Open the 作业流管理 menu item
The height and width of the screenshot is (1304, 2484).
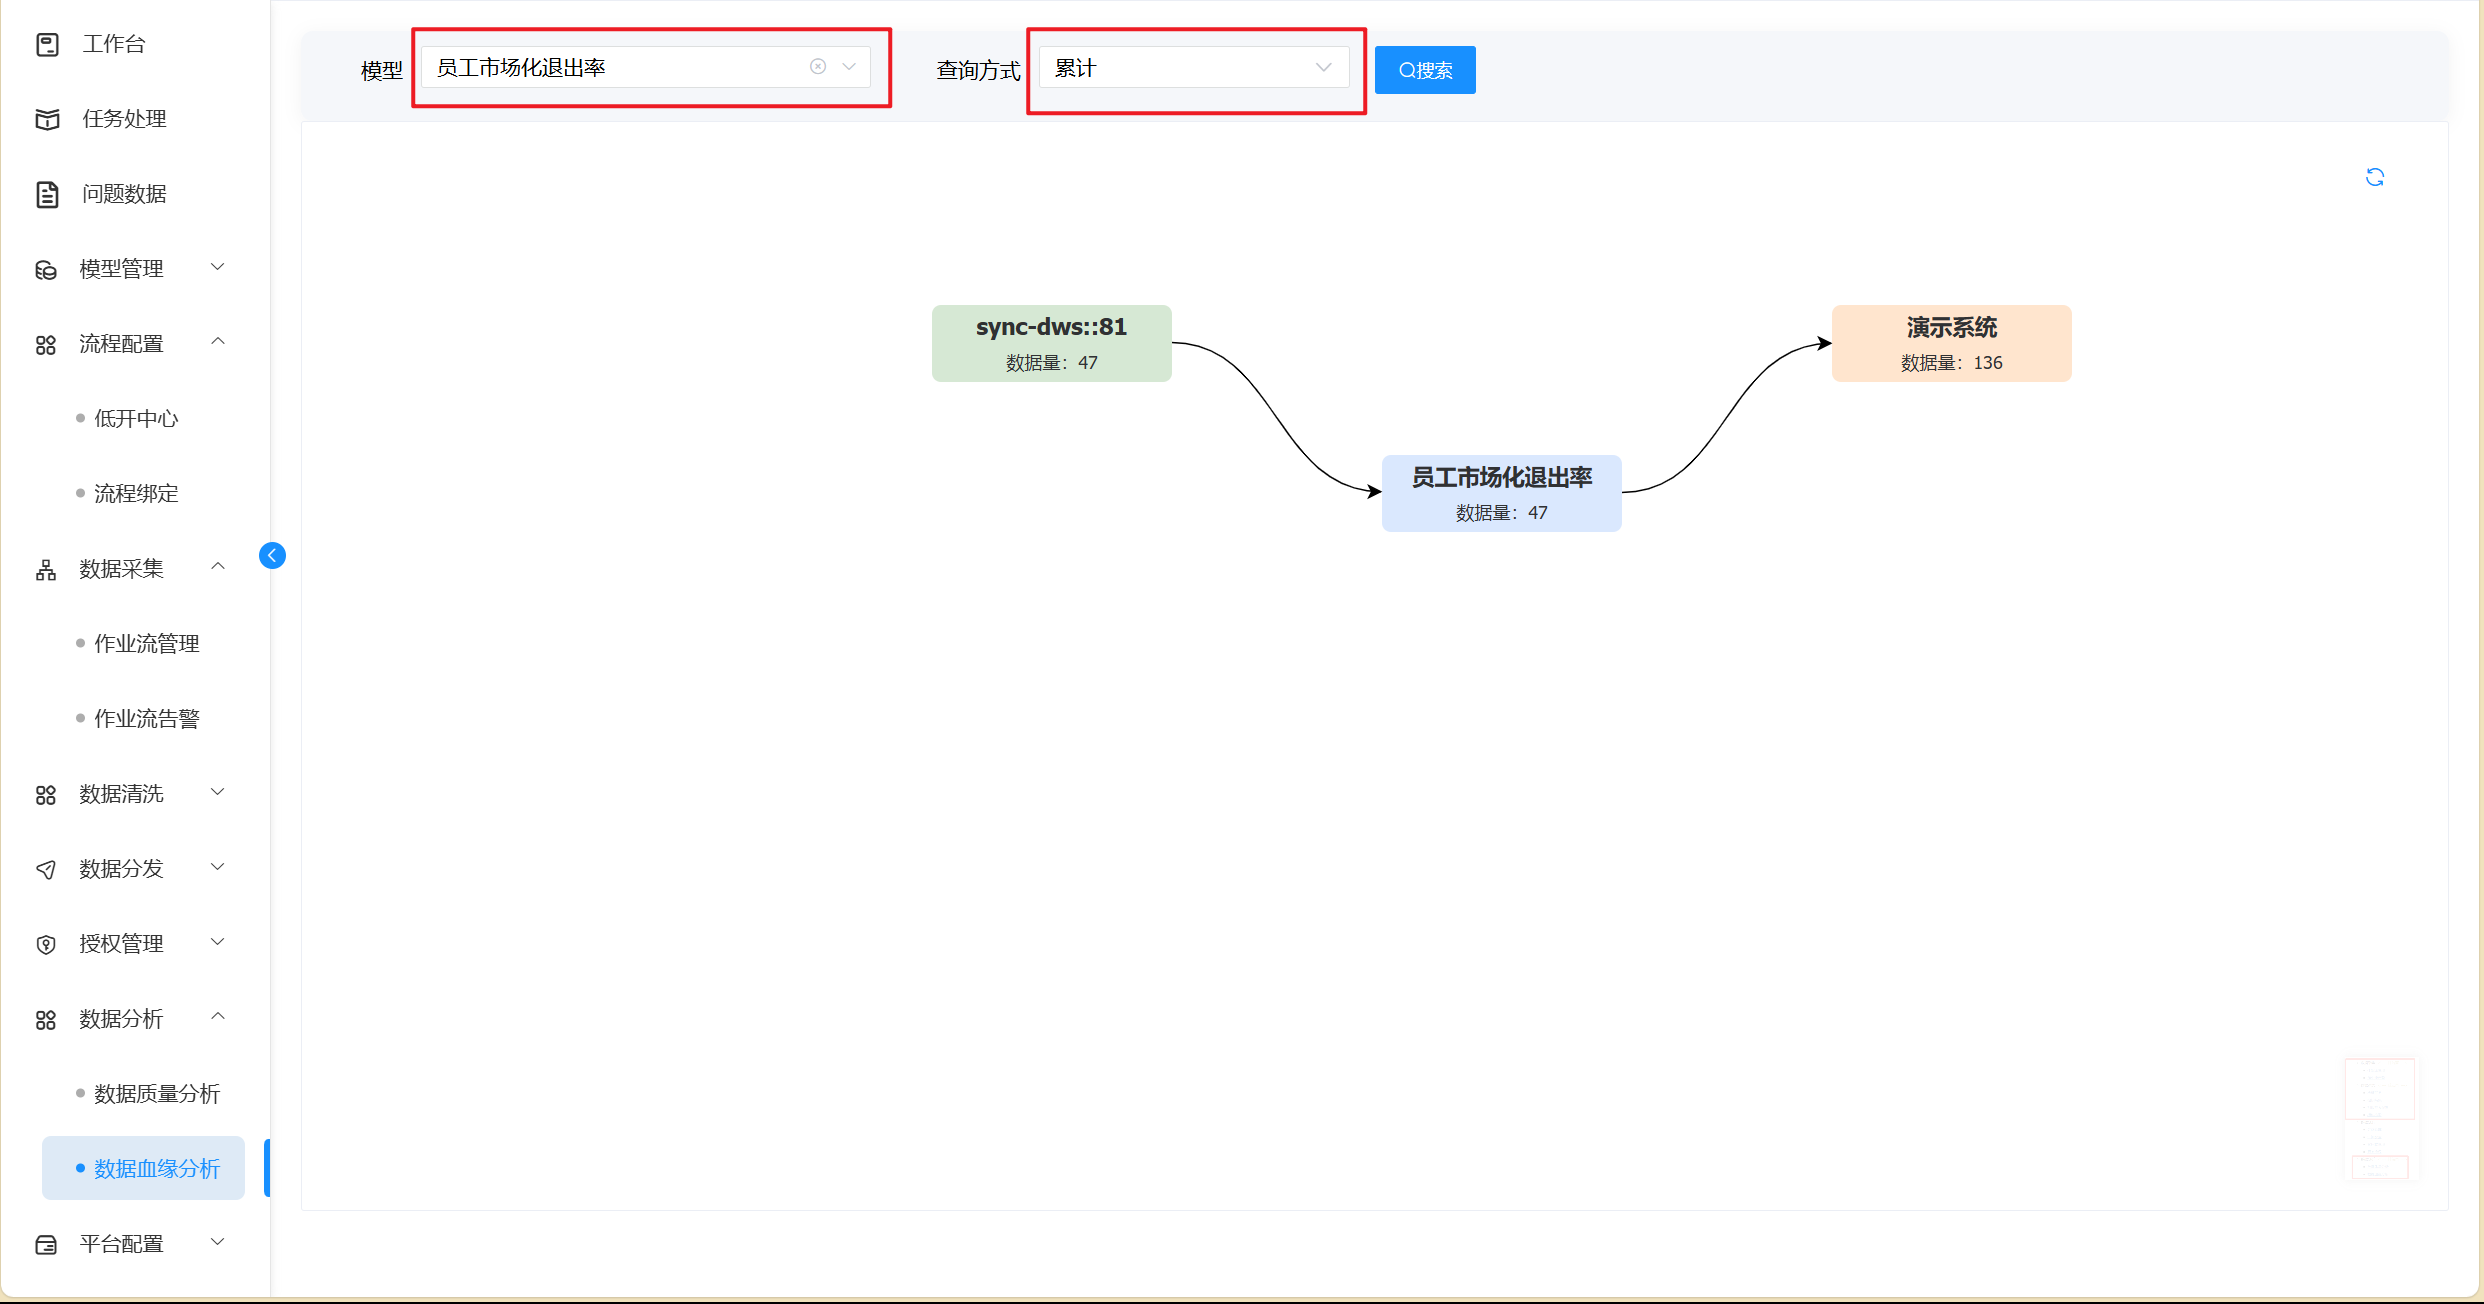pos(147,644)
